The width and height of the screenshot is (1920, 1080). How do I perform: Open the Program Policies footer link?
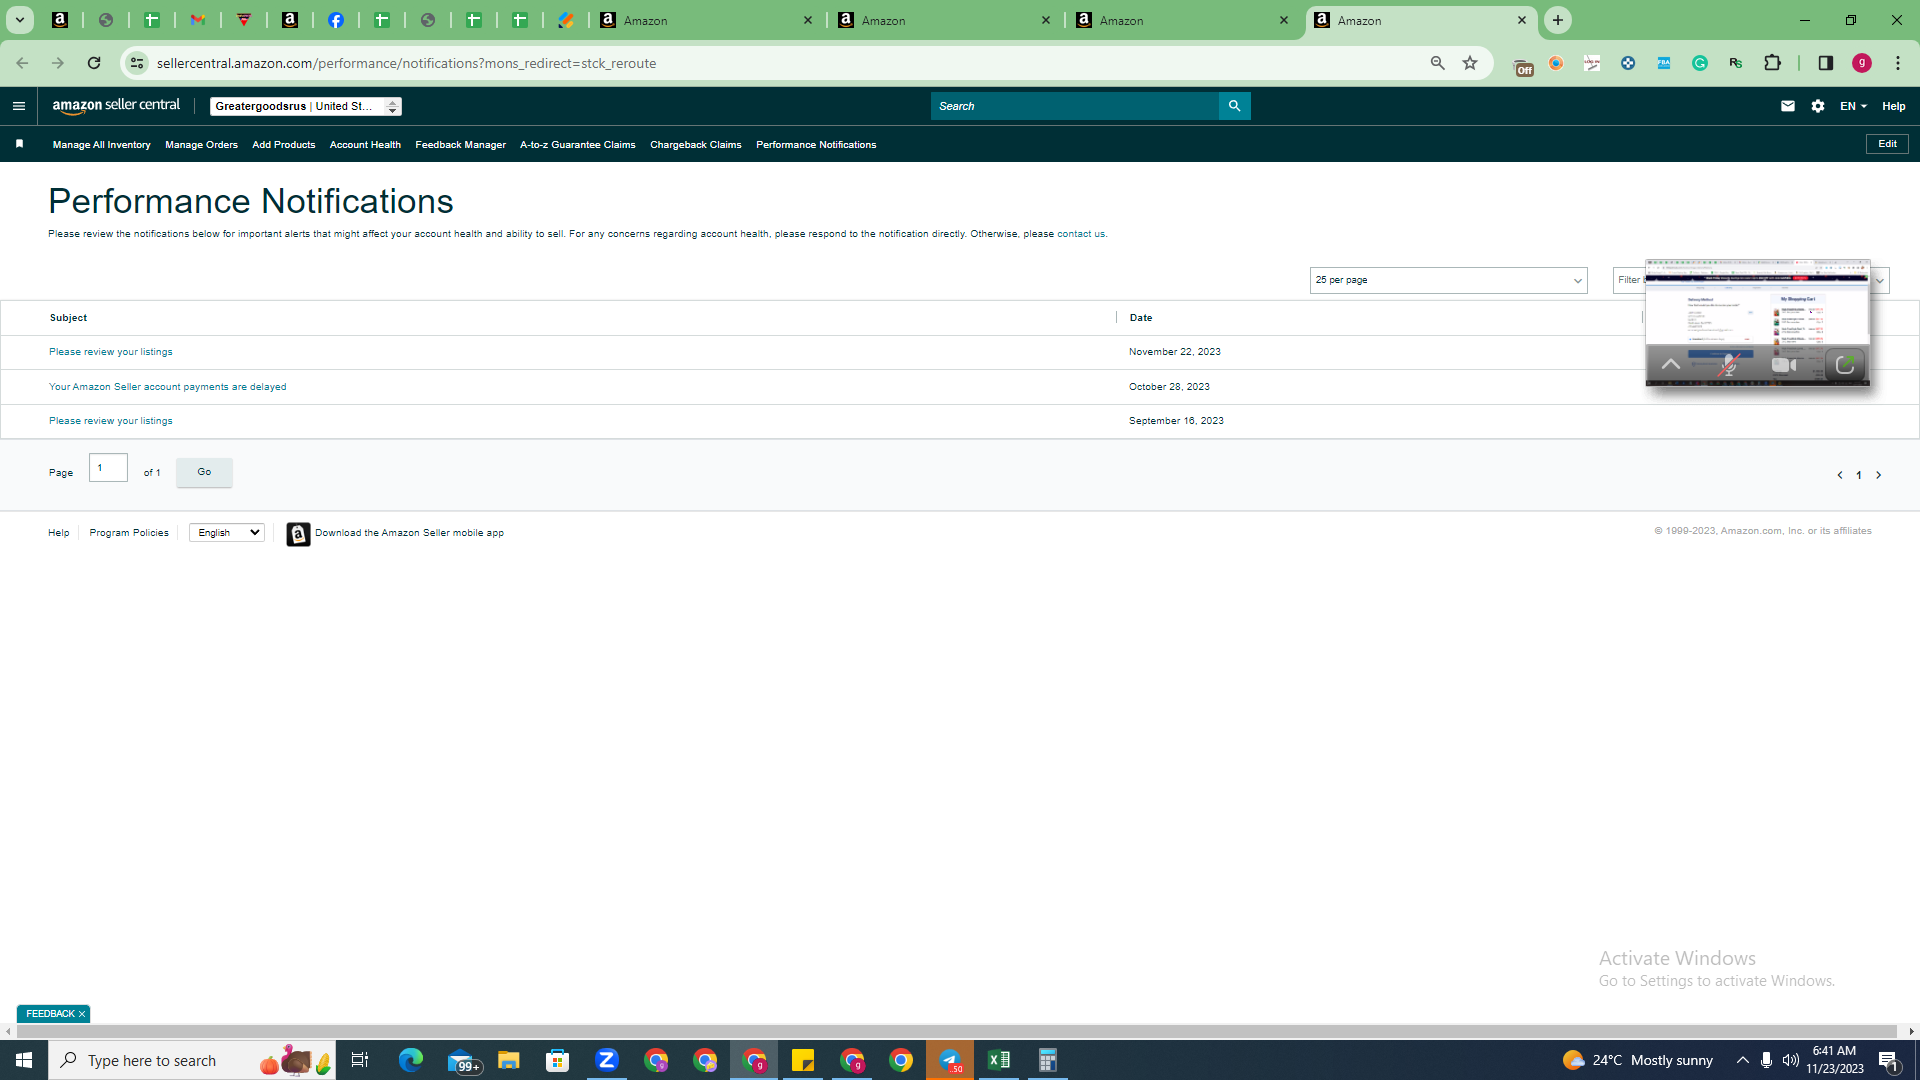[129, 533]
